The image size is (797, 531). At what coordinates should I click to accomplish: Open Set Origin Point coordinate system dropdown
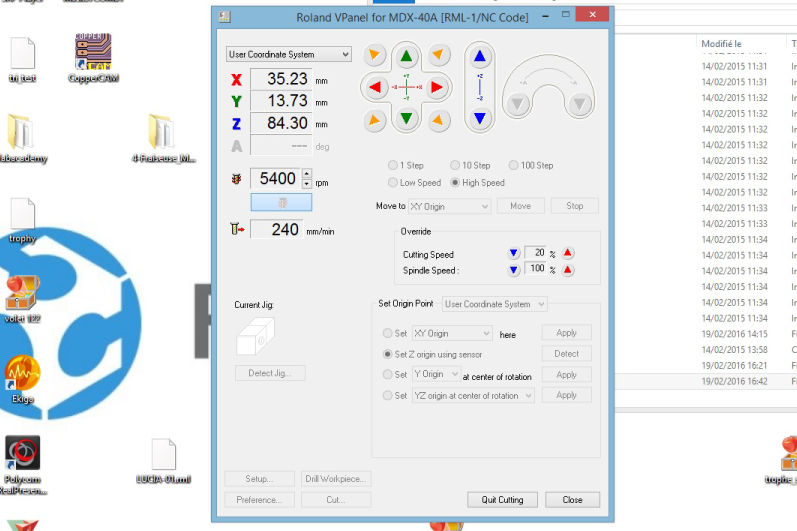[x=495, y=304]
